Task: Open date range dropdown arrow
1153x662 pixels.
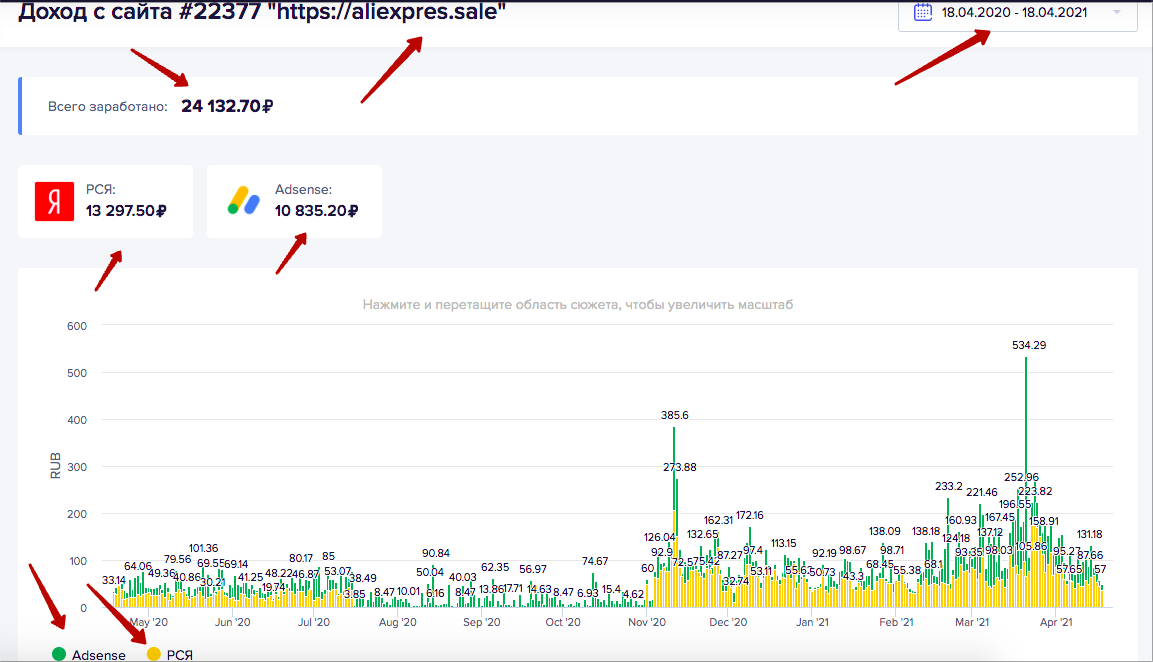Action: click(x=1117, y=13)
